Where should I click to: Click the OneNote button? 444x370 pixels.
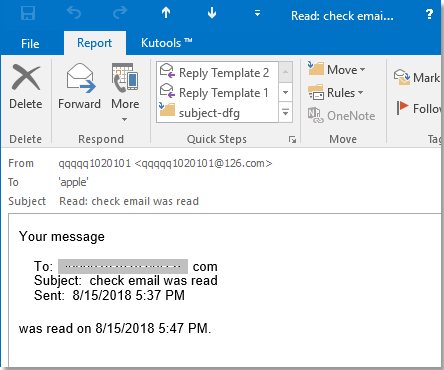[x=342, y=116]
